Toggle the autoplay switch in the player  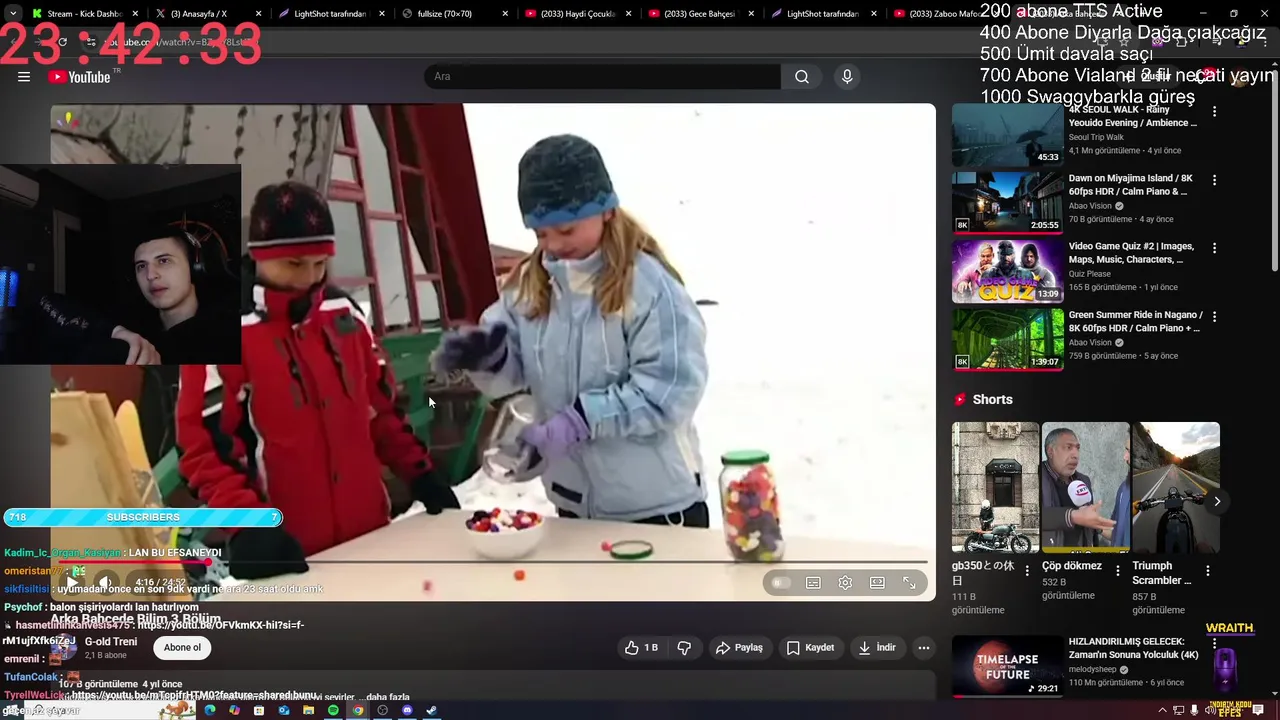coord(781,583)
